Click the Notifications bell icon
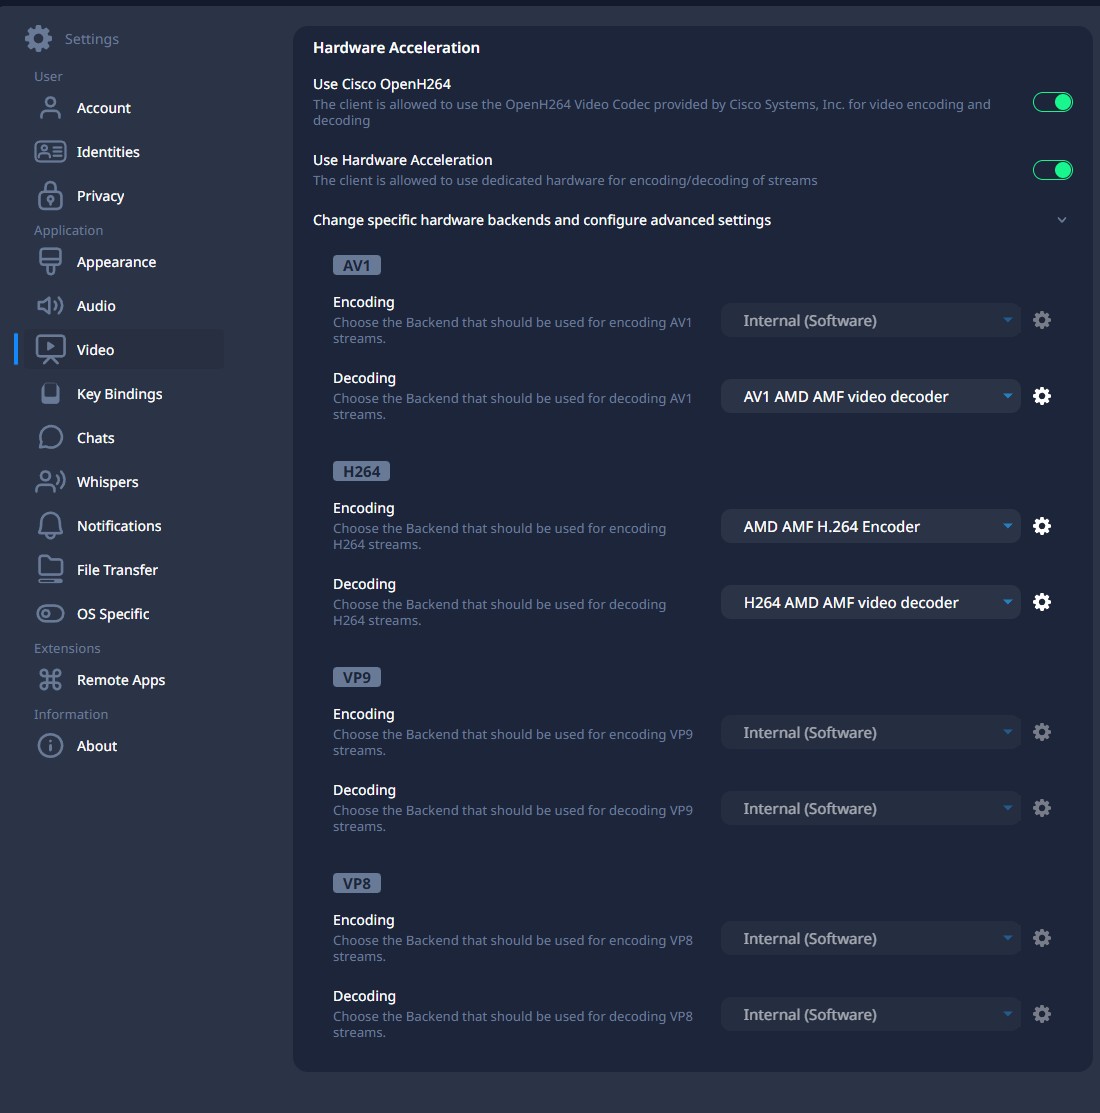Viewport: 1100px width, 1113px height. coord(50,526)
